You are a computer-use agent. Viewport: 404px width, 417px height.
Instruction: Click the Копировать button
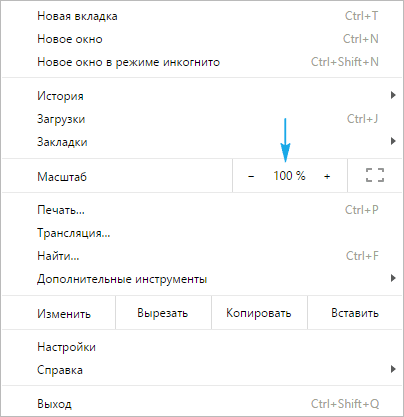point(259,313)
